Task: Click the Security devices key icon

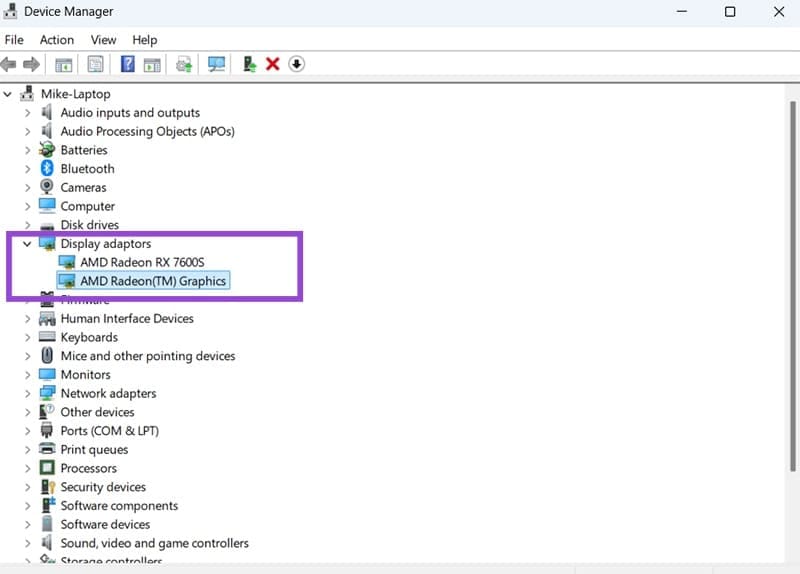Action: [x=47, y=487]
